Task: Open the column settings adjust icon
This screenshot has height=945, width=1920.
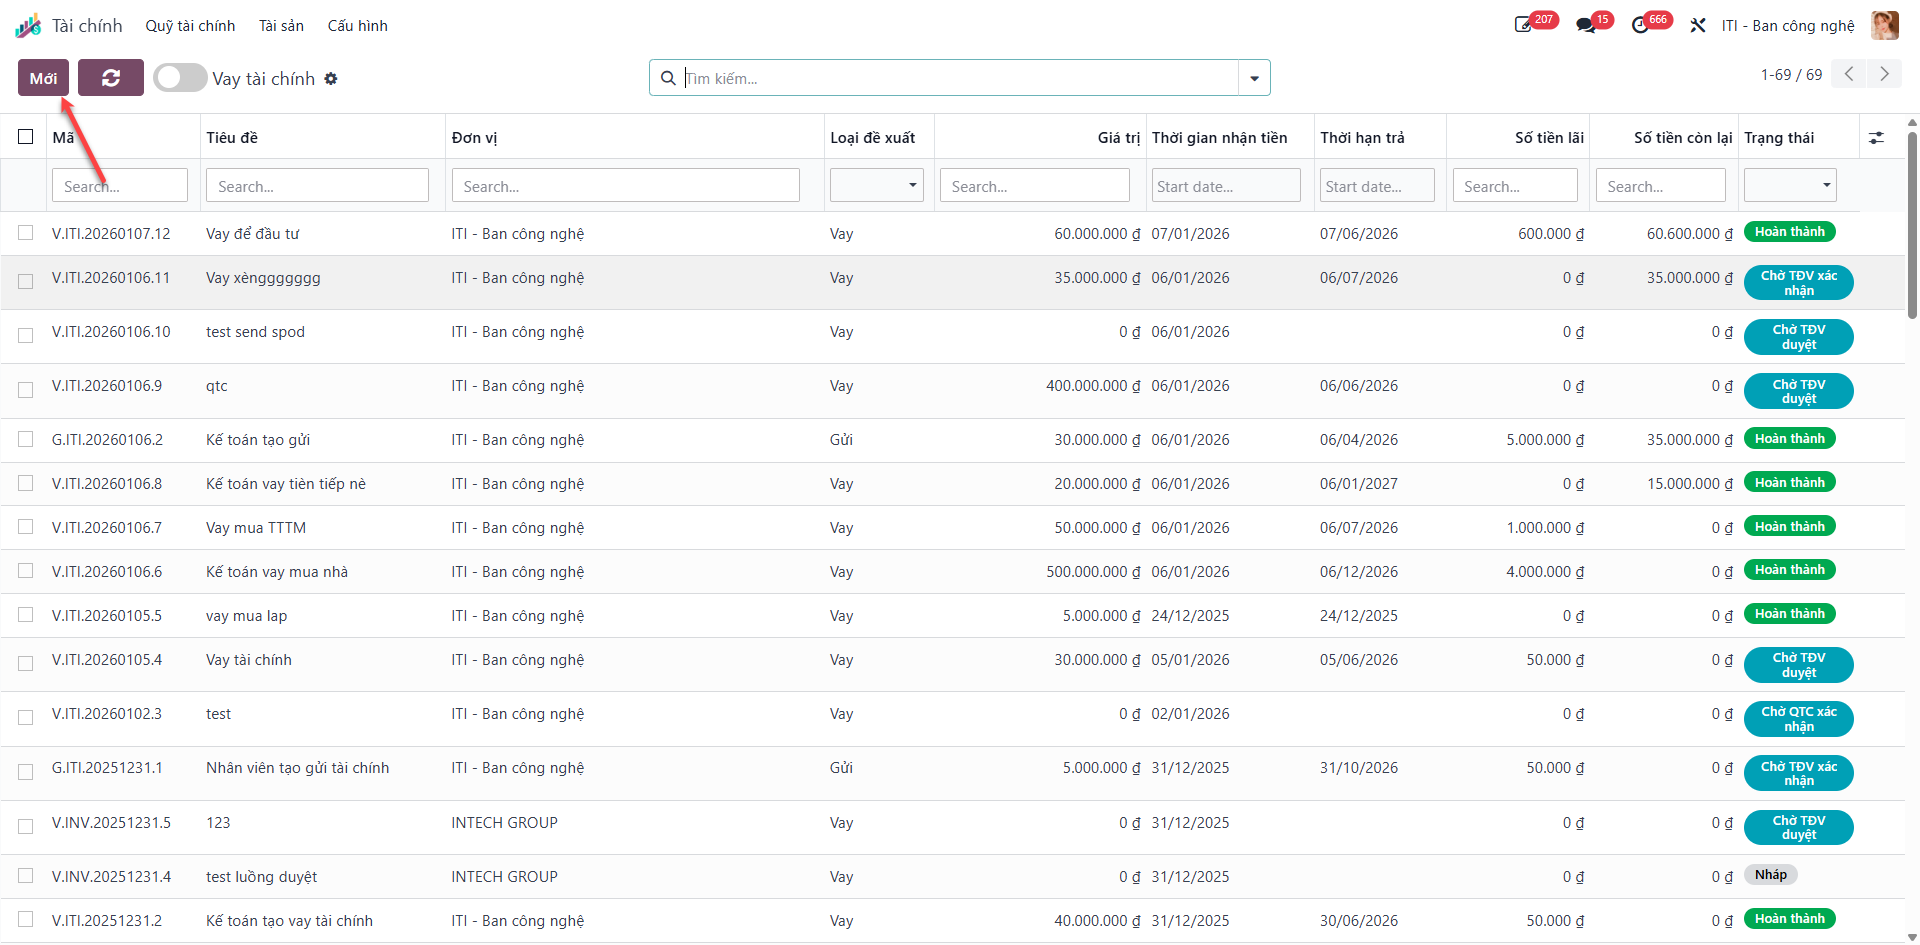Action: click(1876, 138)
